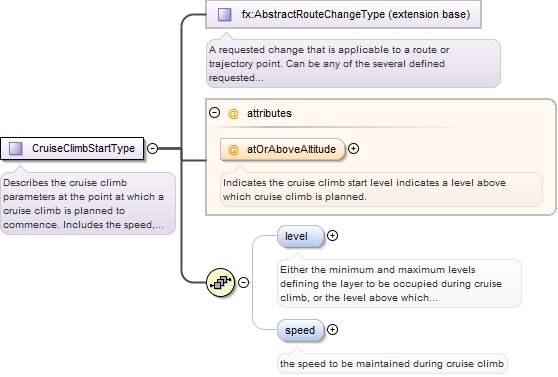Click the level element description annotation

(399, 284)
